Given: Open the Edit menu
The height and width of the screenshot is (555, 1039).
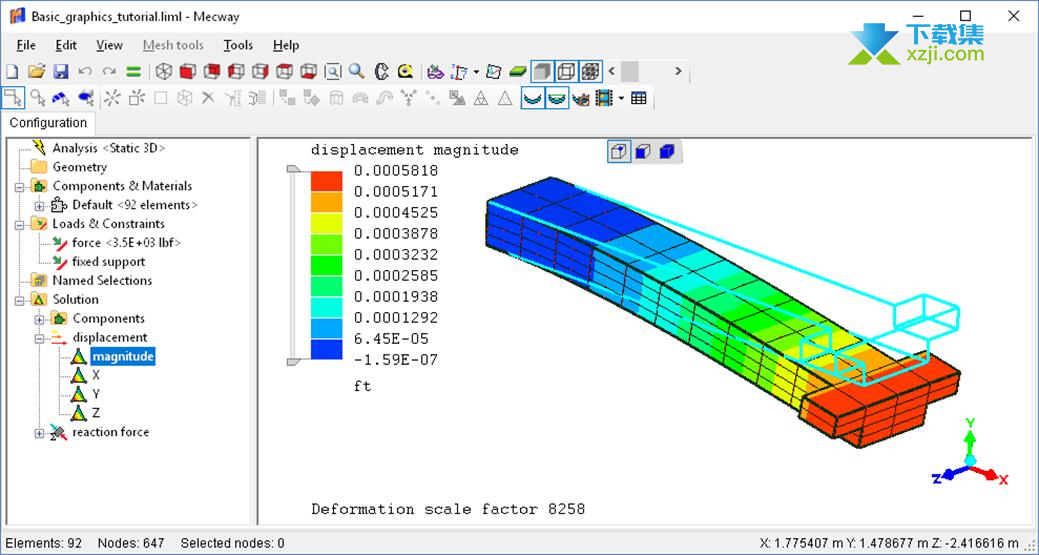Looking at the screenshot, I should 66,45.
